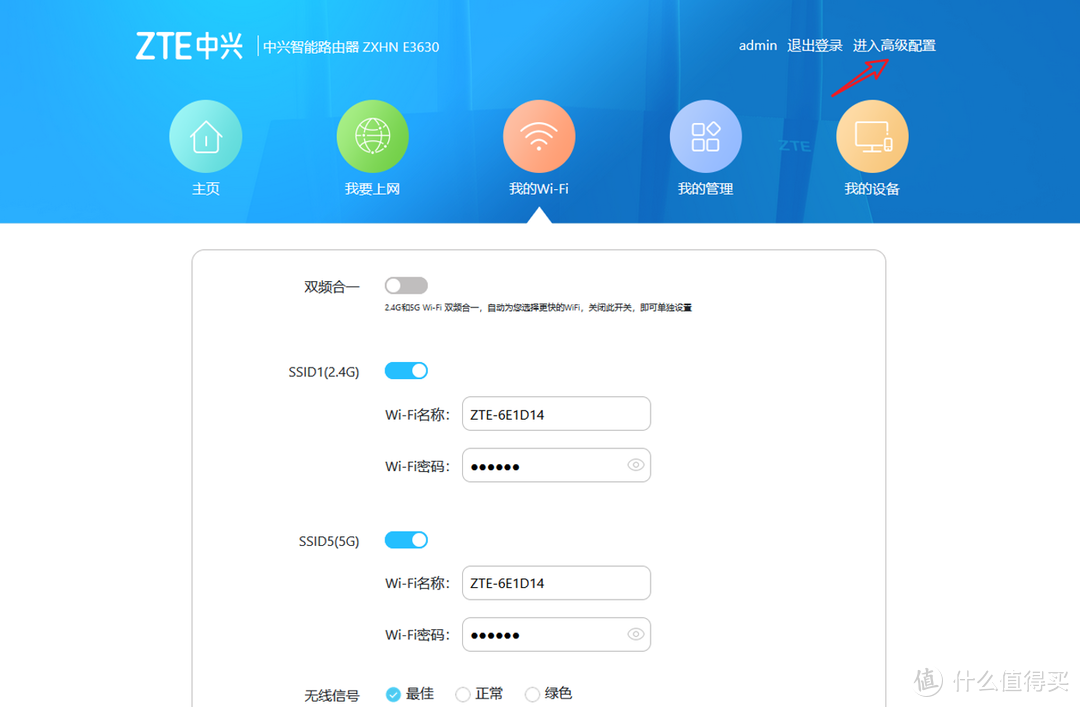Select the 我的设备 devices icon
Screen dimensions: 1080x707
point(871,135)
